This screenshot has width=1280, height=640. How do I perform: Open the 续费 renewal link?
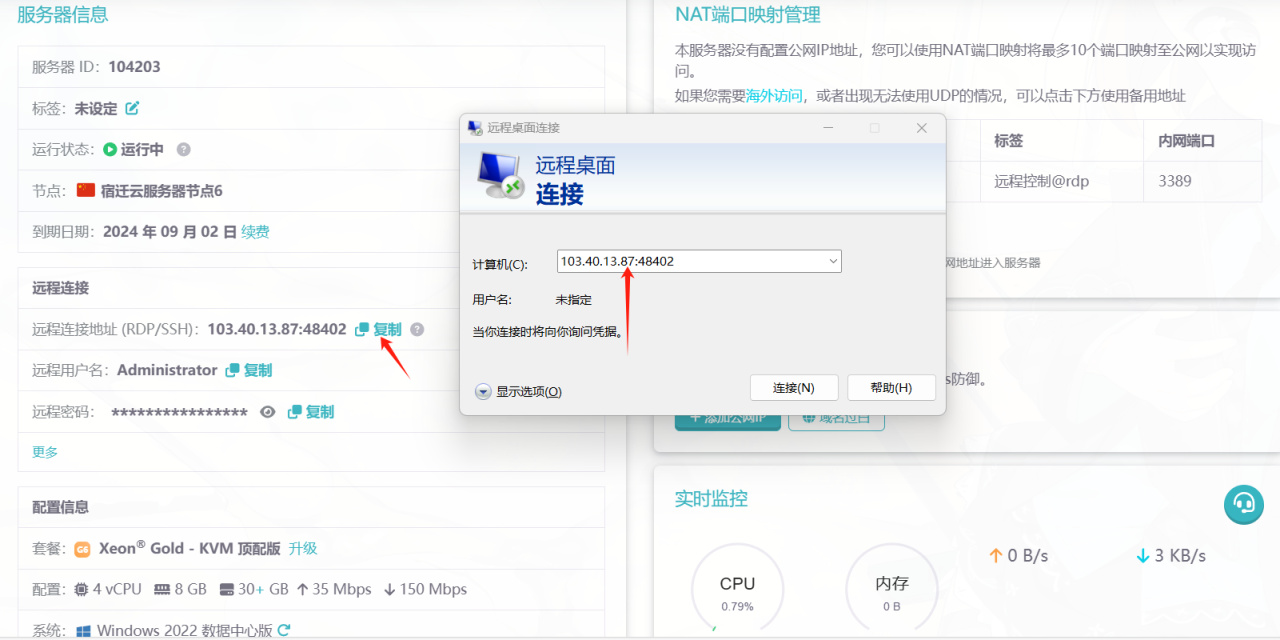coord(255,232)
